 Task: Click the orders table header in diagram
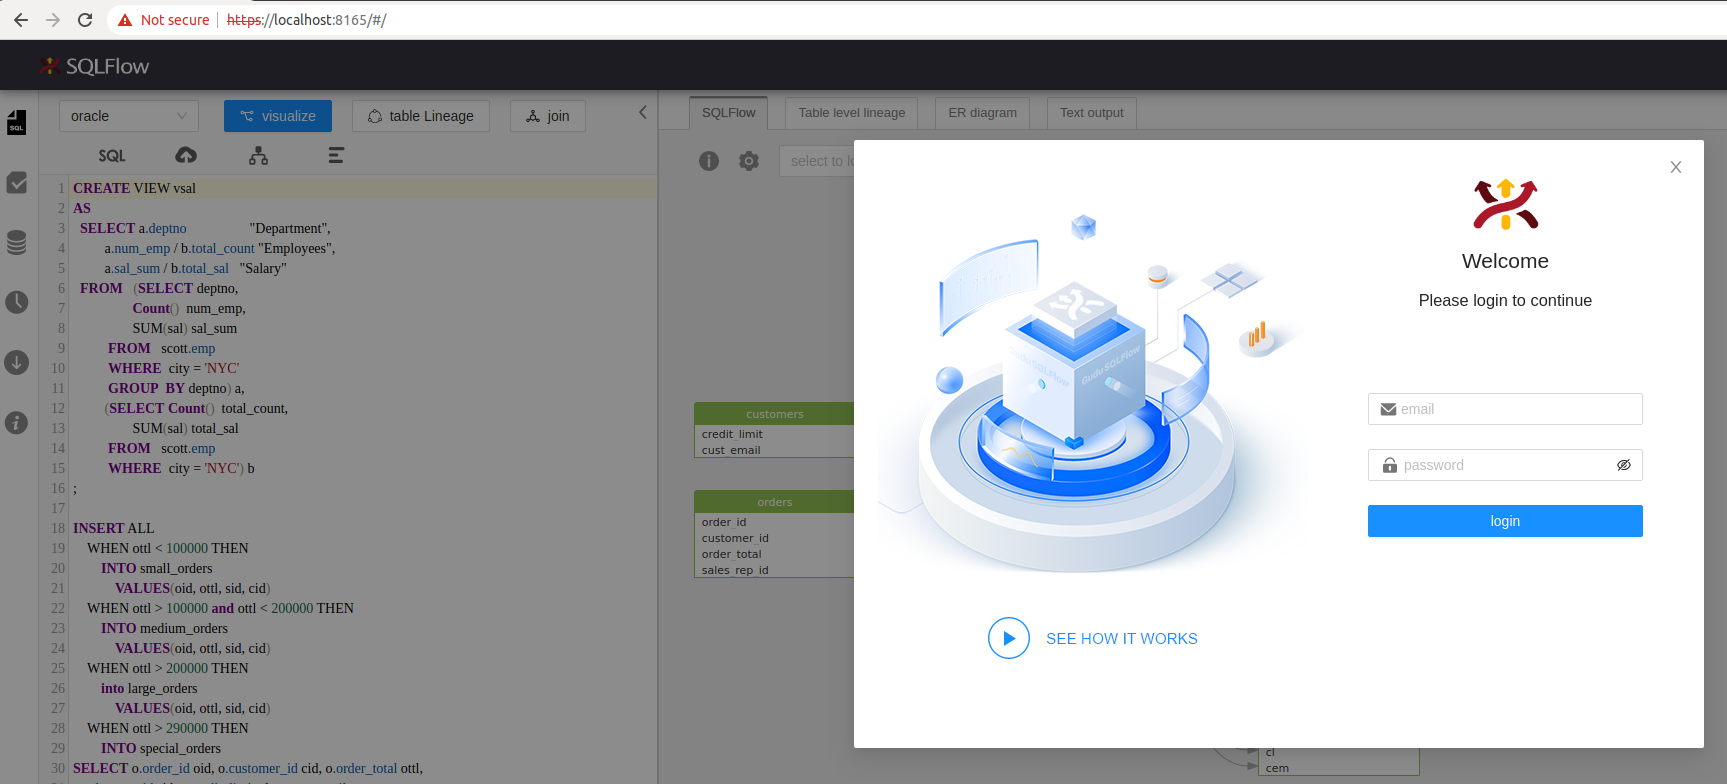point(775,502)
